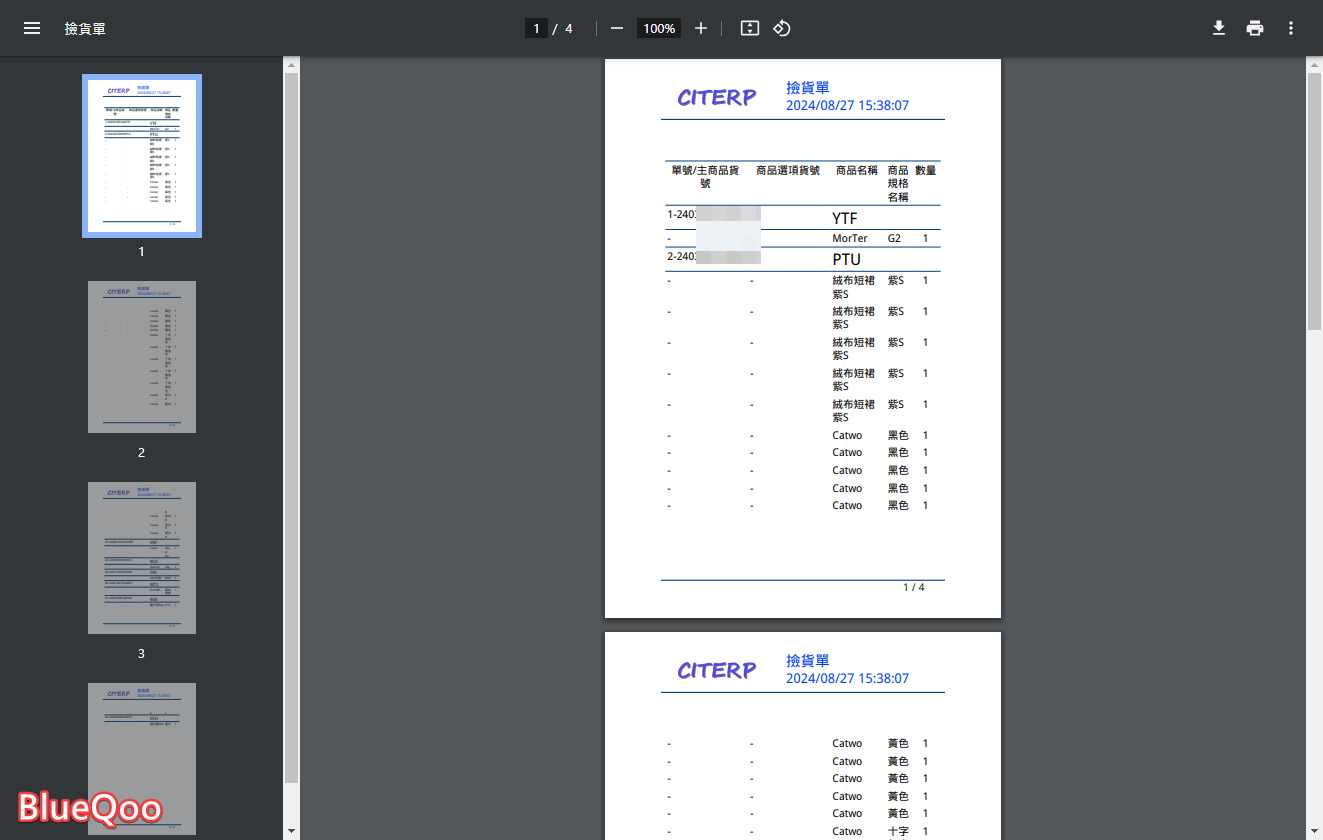The image size is (1323, 840).
Task: Toggle the sidebar menu hamburger icon
Action: tap(32, 28)
